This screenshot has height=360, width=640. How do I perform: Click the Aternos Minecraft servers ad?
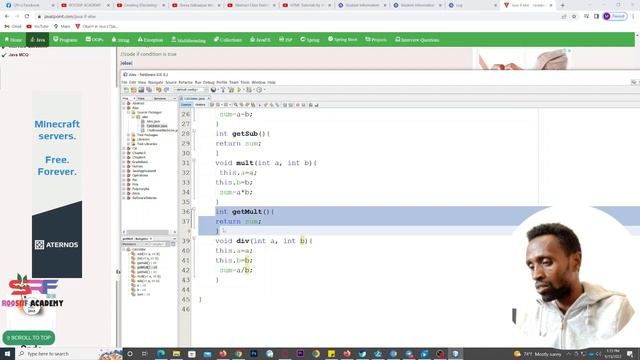click(57, 184)
